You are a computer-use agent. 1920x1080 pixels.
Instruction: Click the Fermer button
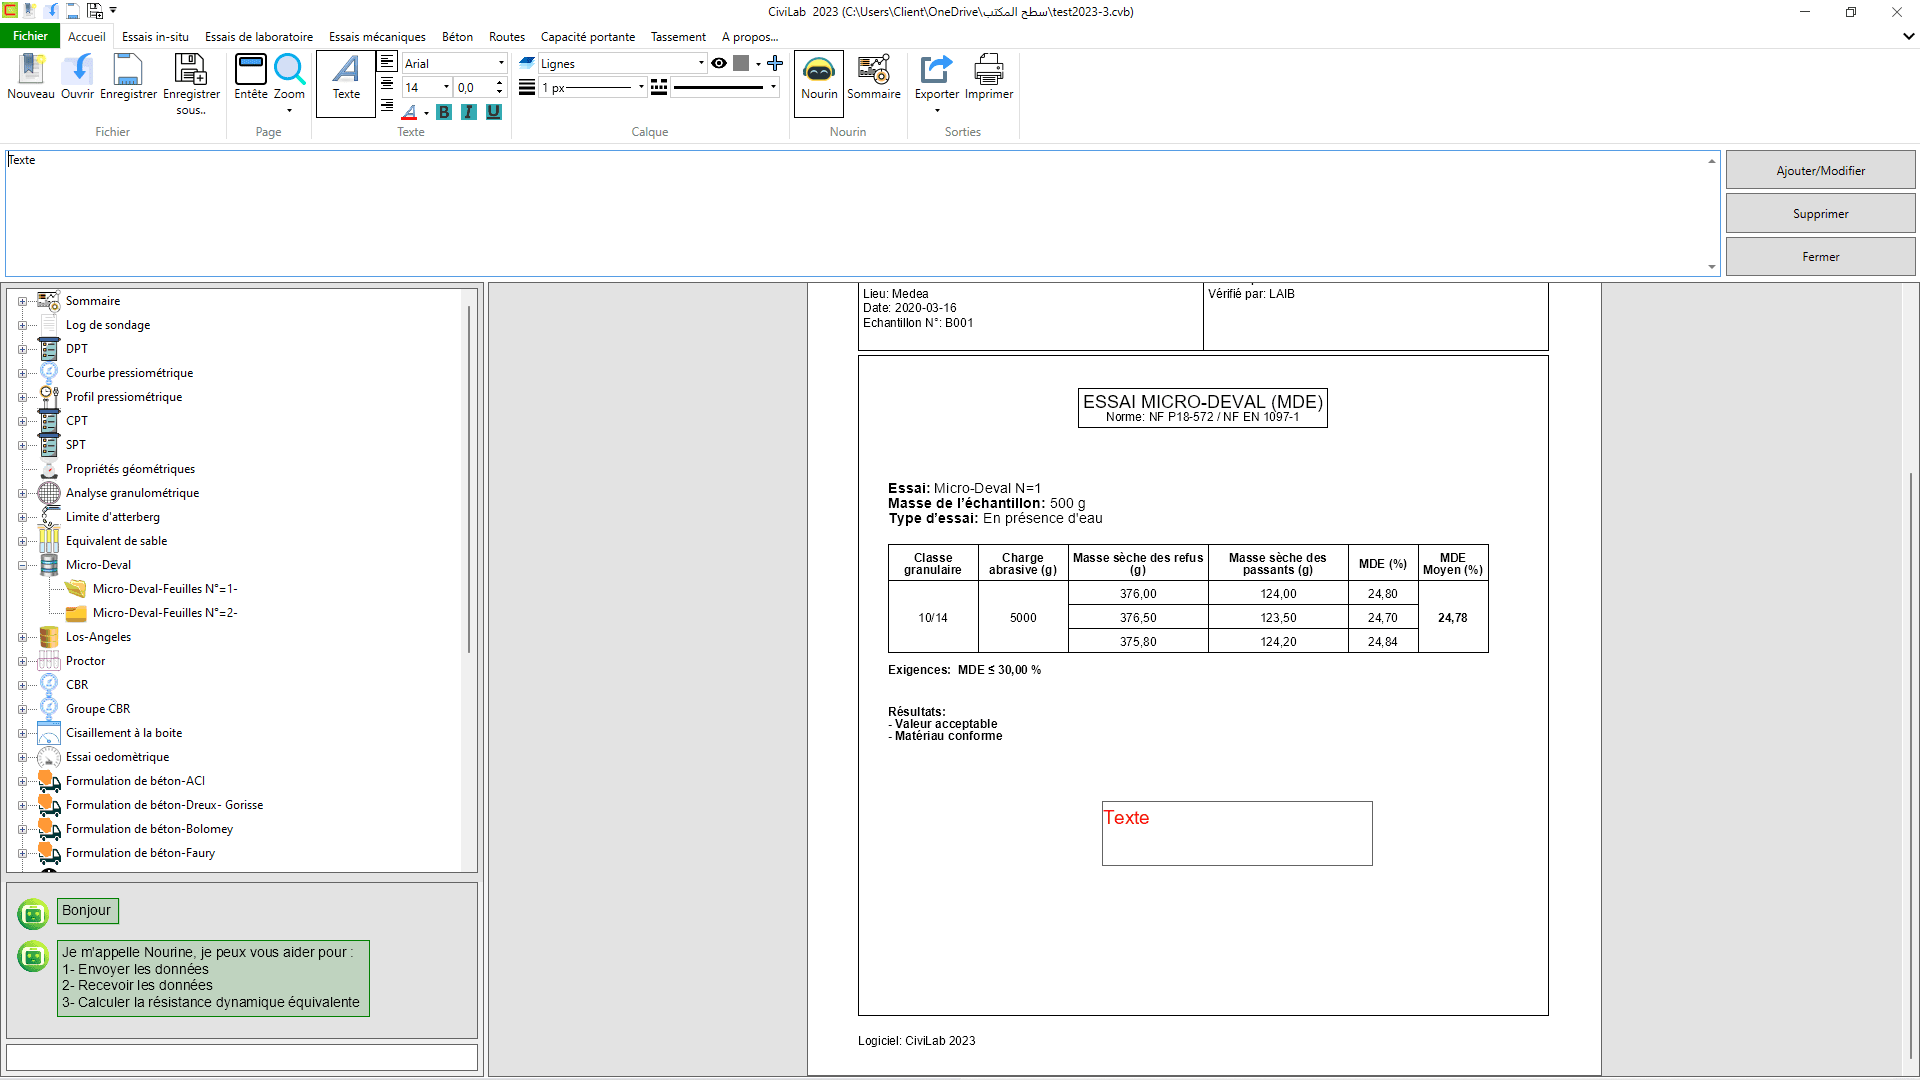tap(1820, 256)
